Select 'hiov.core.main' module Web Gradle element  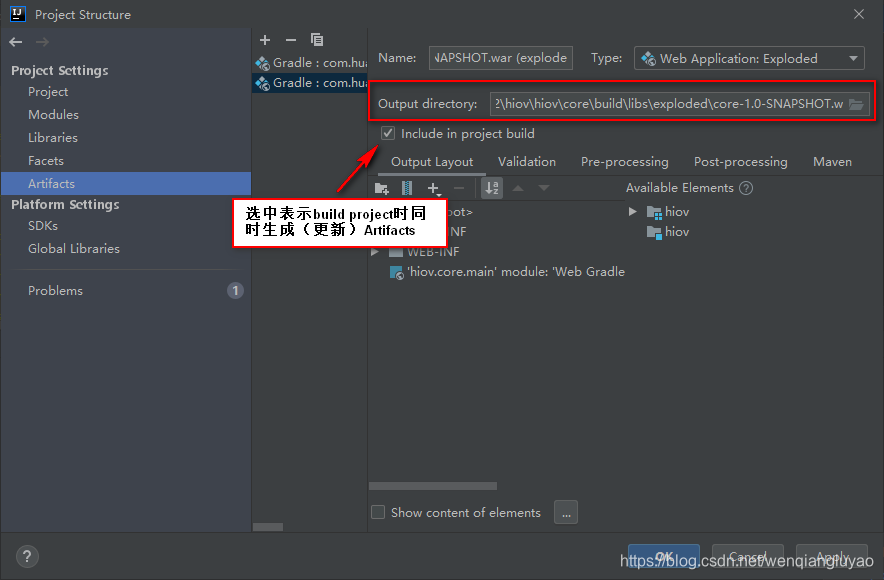[507, 272]
